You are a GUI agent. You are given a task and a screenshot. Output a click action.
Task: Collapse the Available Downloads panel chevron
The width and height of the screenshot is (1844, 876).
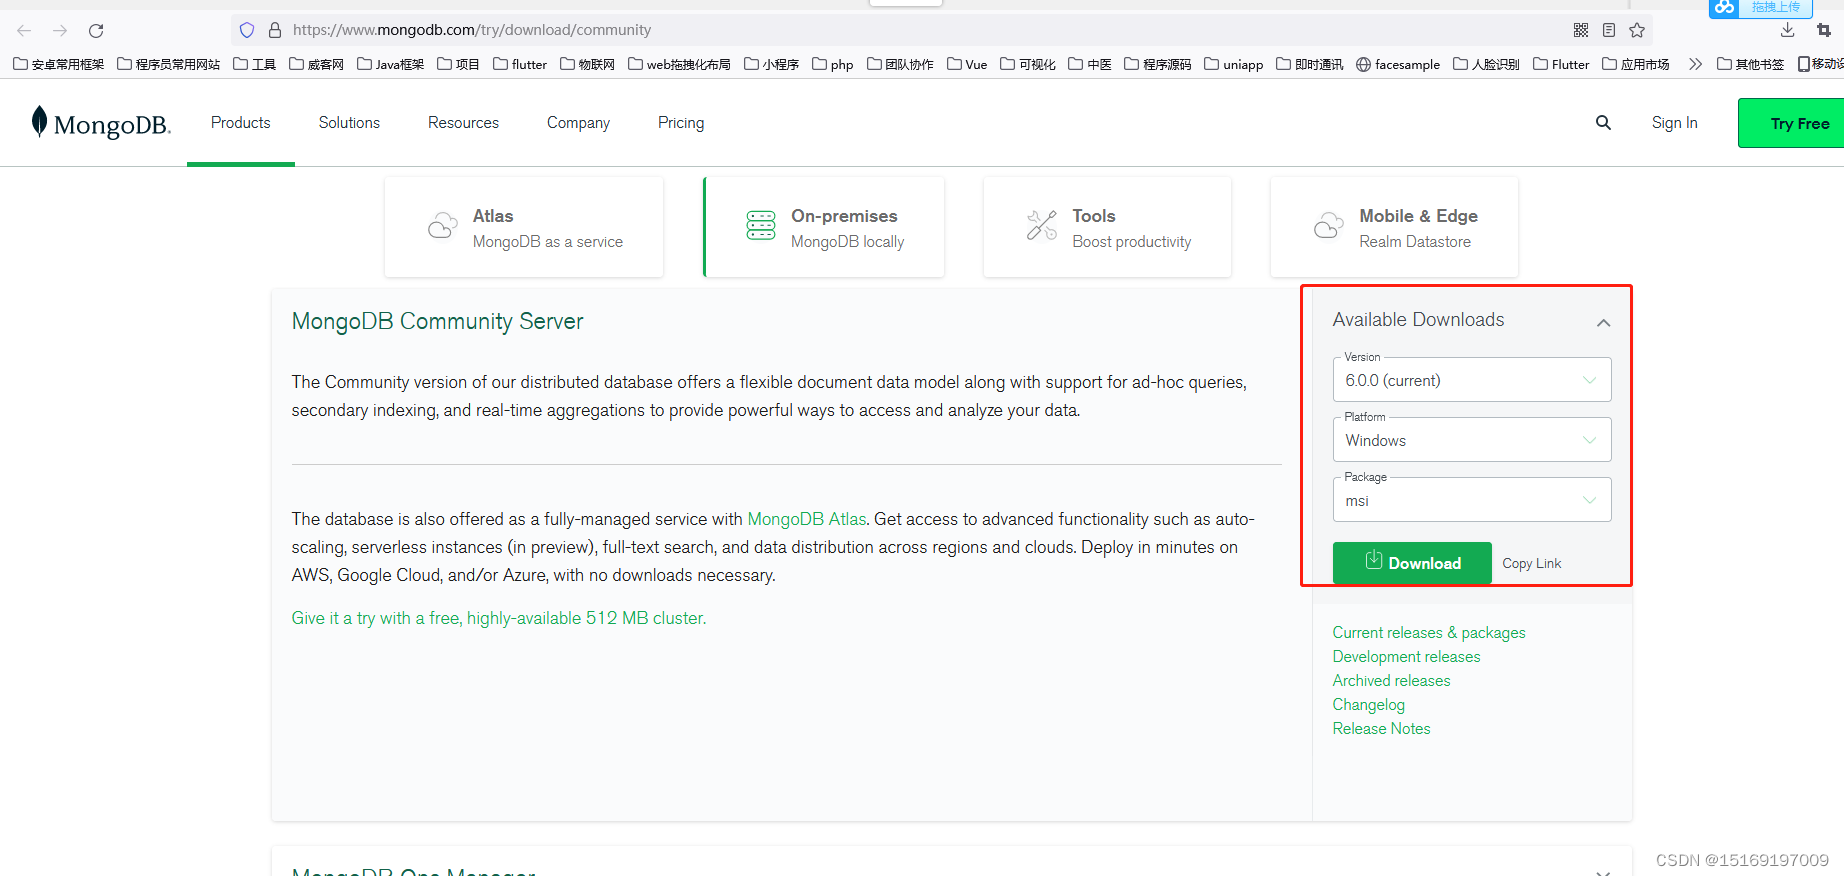[x=1603, y=322]
